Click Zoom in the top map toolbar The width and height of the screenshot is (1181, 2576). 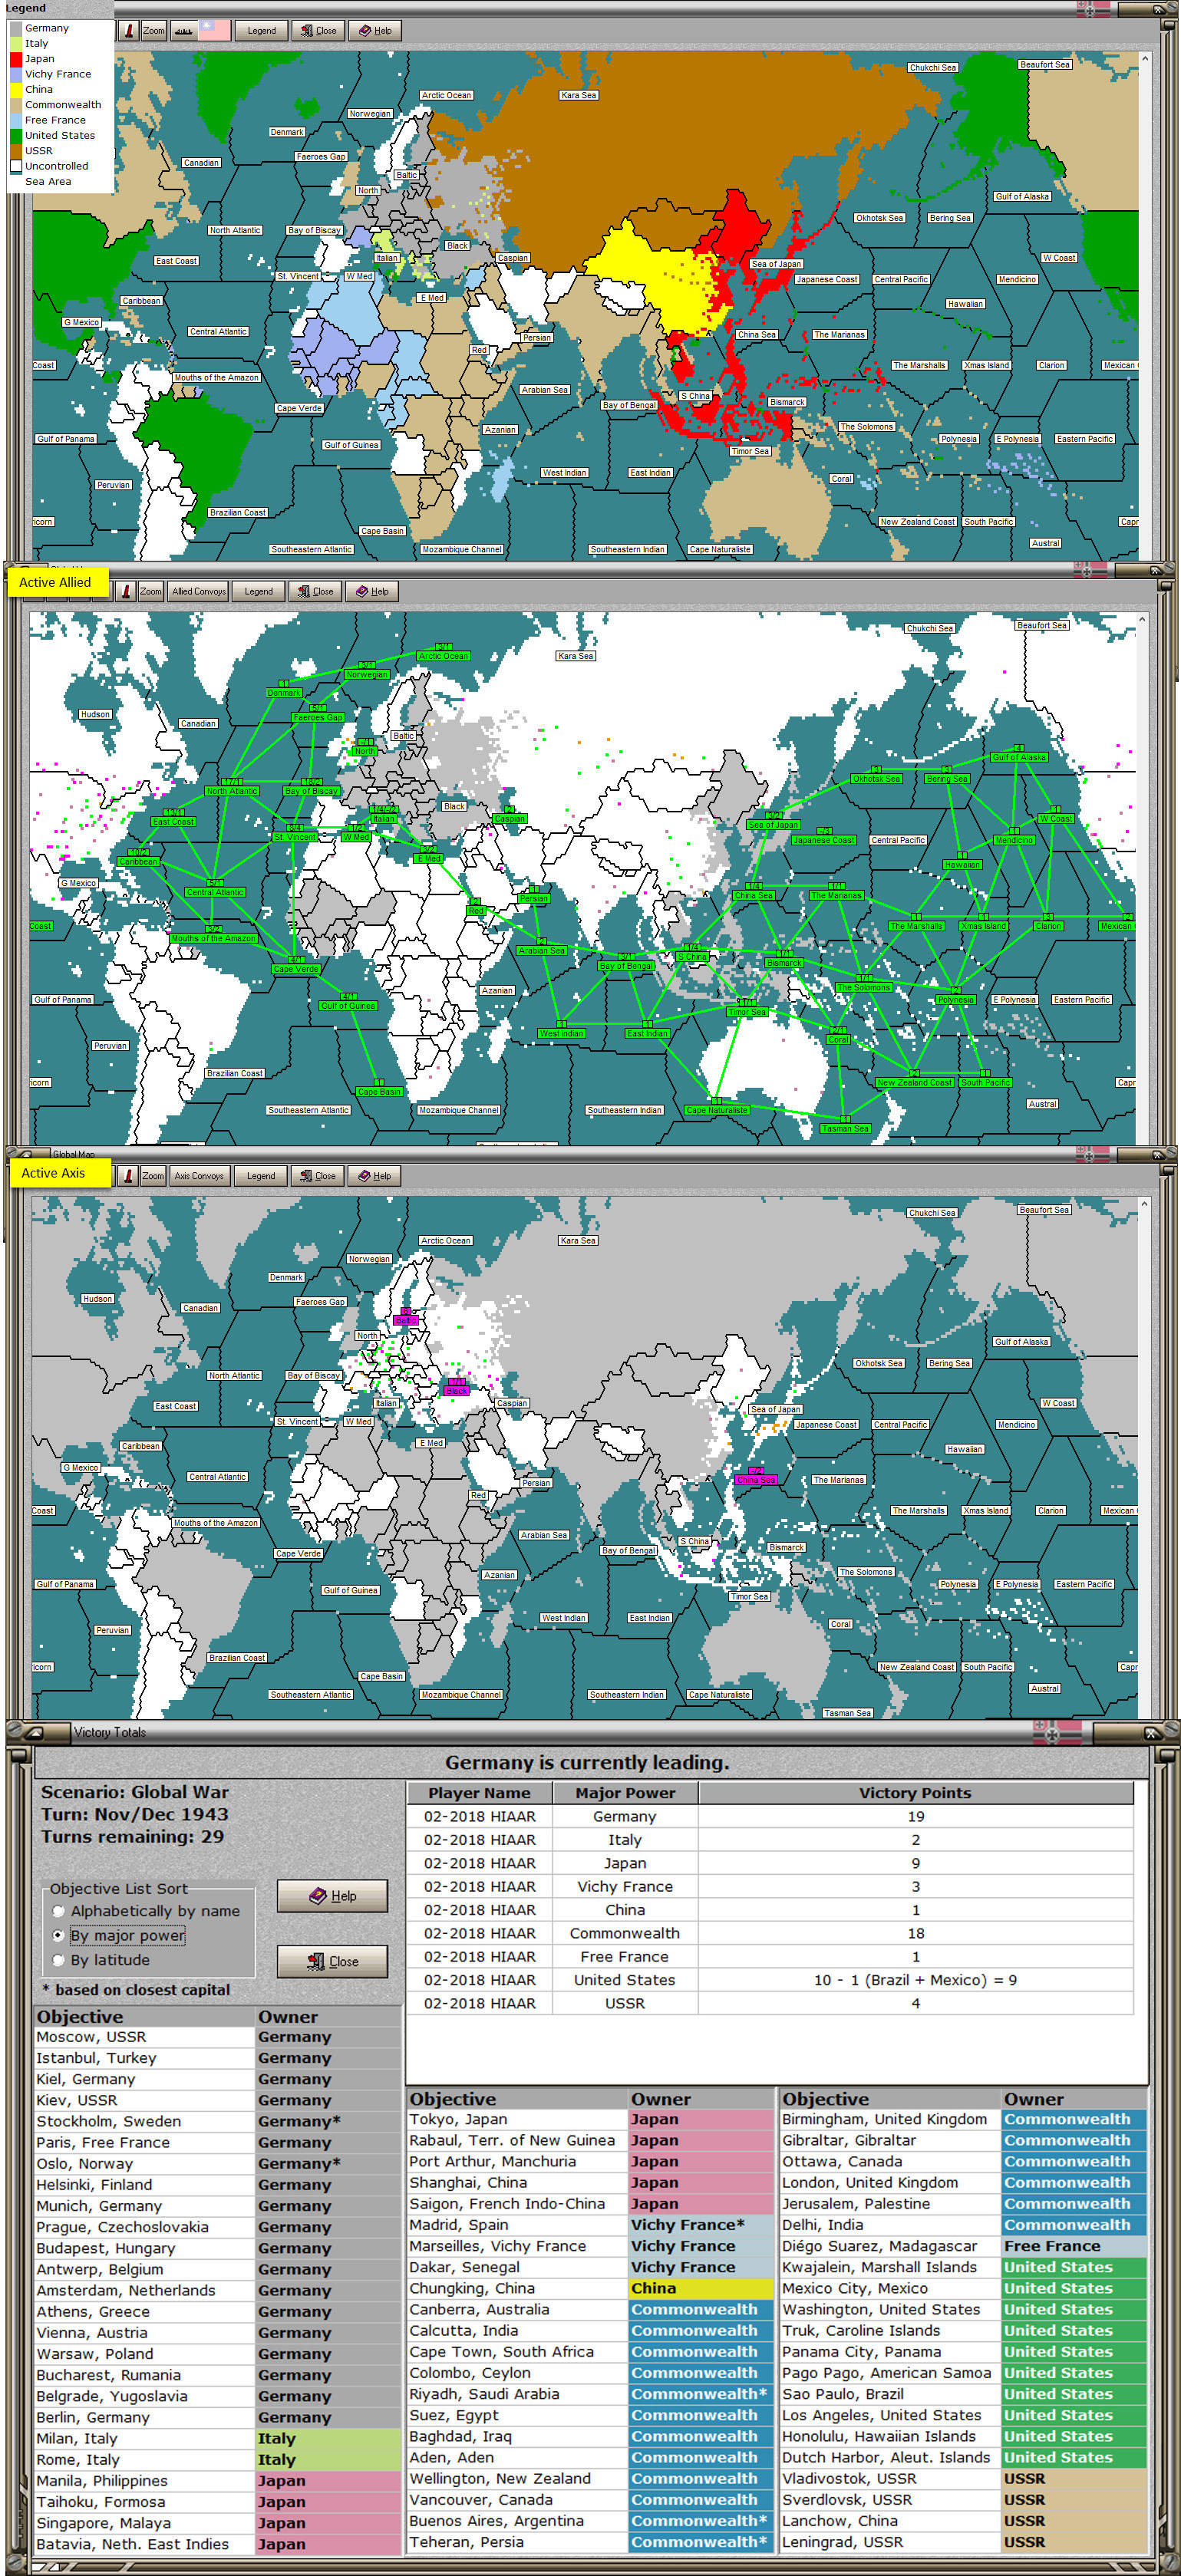coord(154,31)
